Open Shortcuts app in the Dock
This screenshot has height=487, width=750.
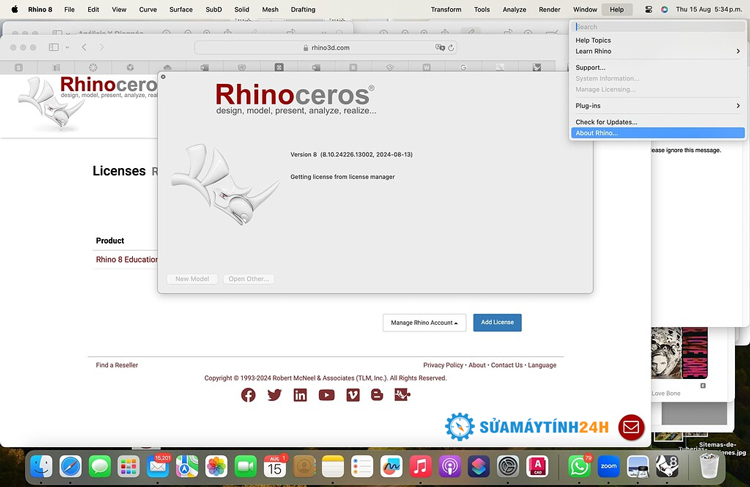point(479,466)
